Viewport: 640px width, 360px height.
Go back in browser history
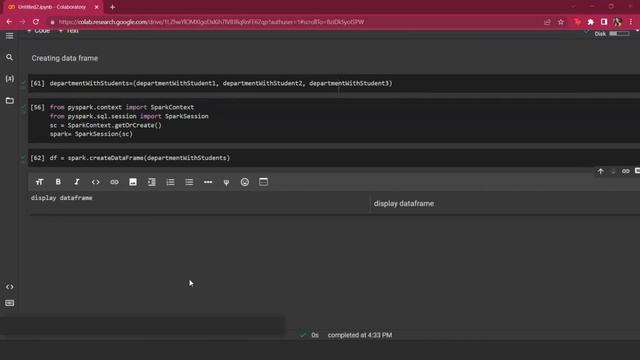coord(9,22)
